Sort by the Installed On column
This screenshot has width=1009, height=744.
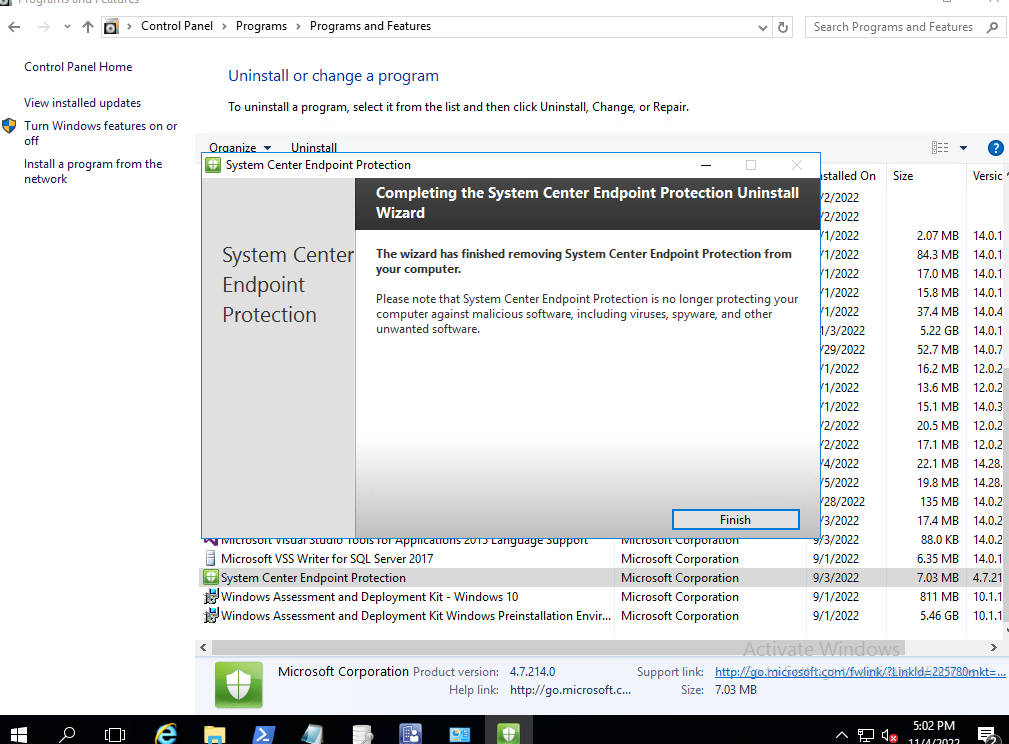pyautogui.click(x=848, y=176)
